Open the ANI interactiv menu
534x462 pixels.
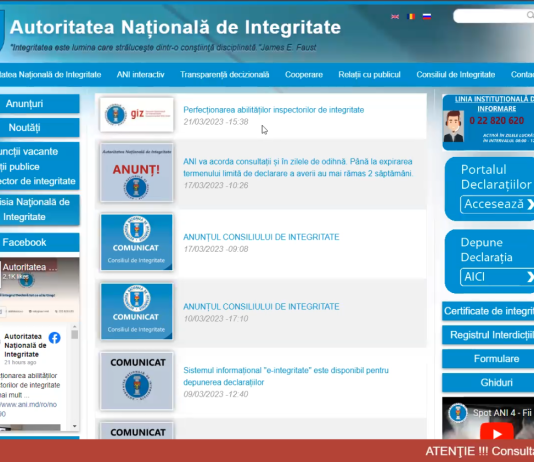point(140,75)
